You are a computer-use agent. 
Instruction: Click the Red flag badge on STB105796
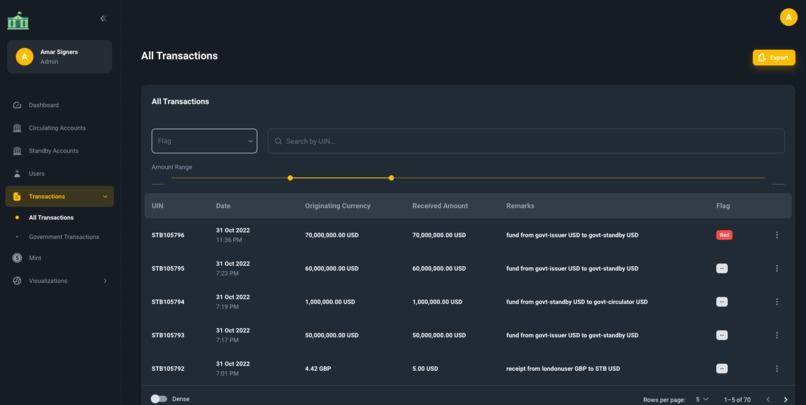click(x=724, y=235)
